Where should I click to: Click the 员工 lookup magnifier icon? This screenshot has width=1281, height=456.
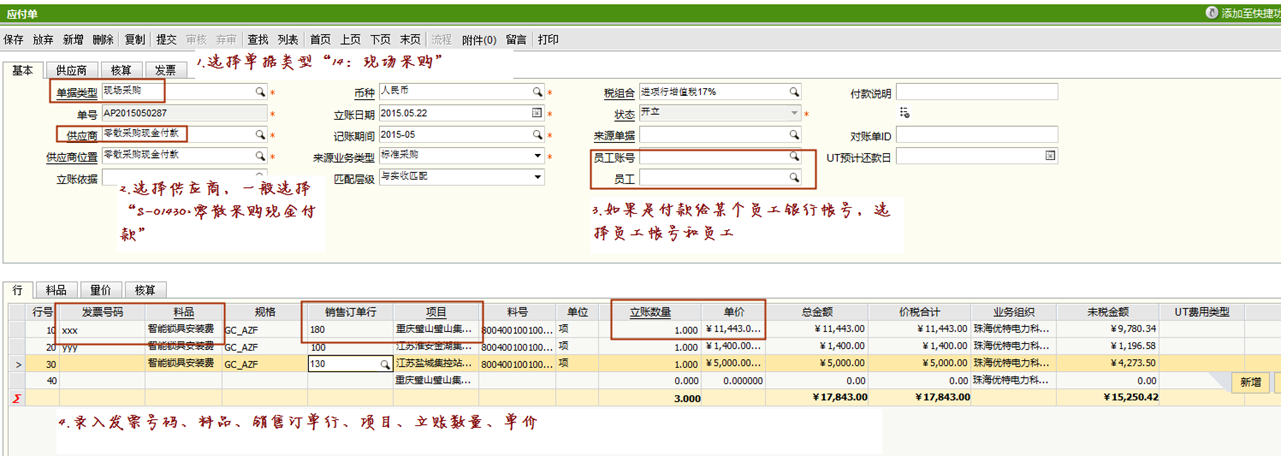coord(794,178)
